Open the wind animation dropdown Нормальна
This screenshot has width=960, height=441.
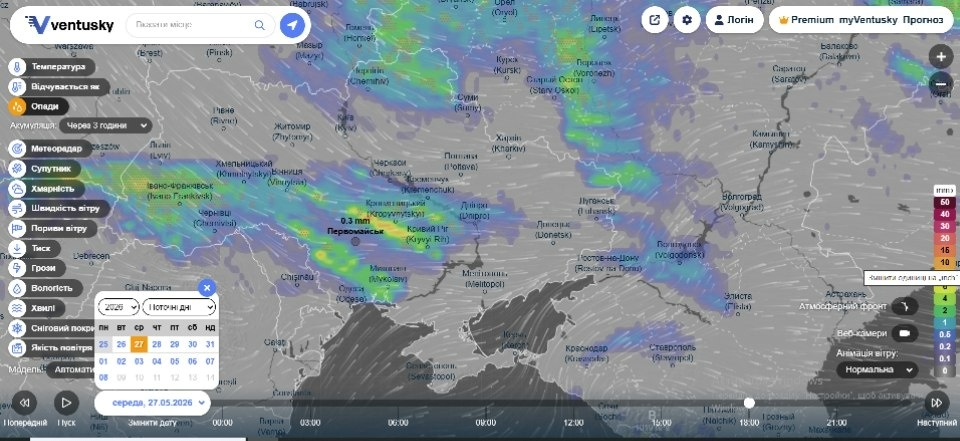pos(877,370)
